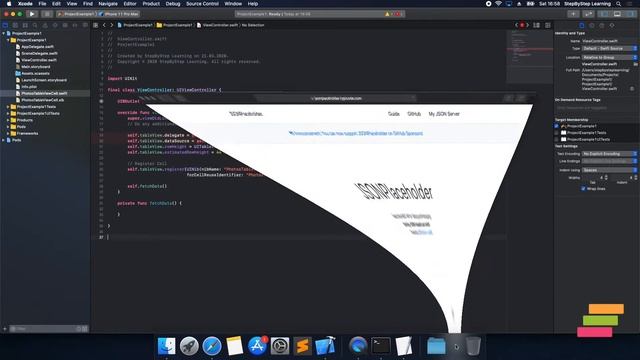Select Main.storyboard in navigator

coord(36,67)
